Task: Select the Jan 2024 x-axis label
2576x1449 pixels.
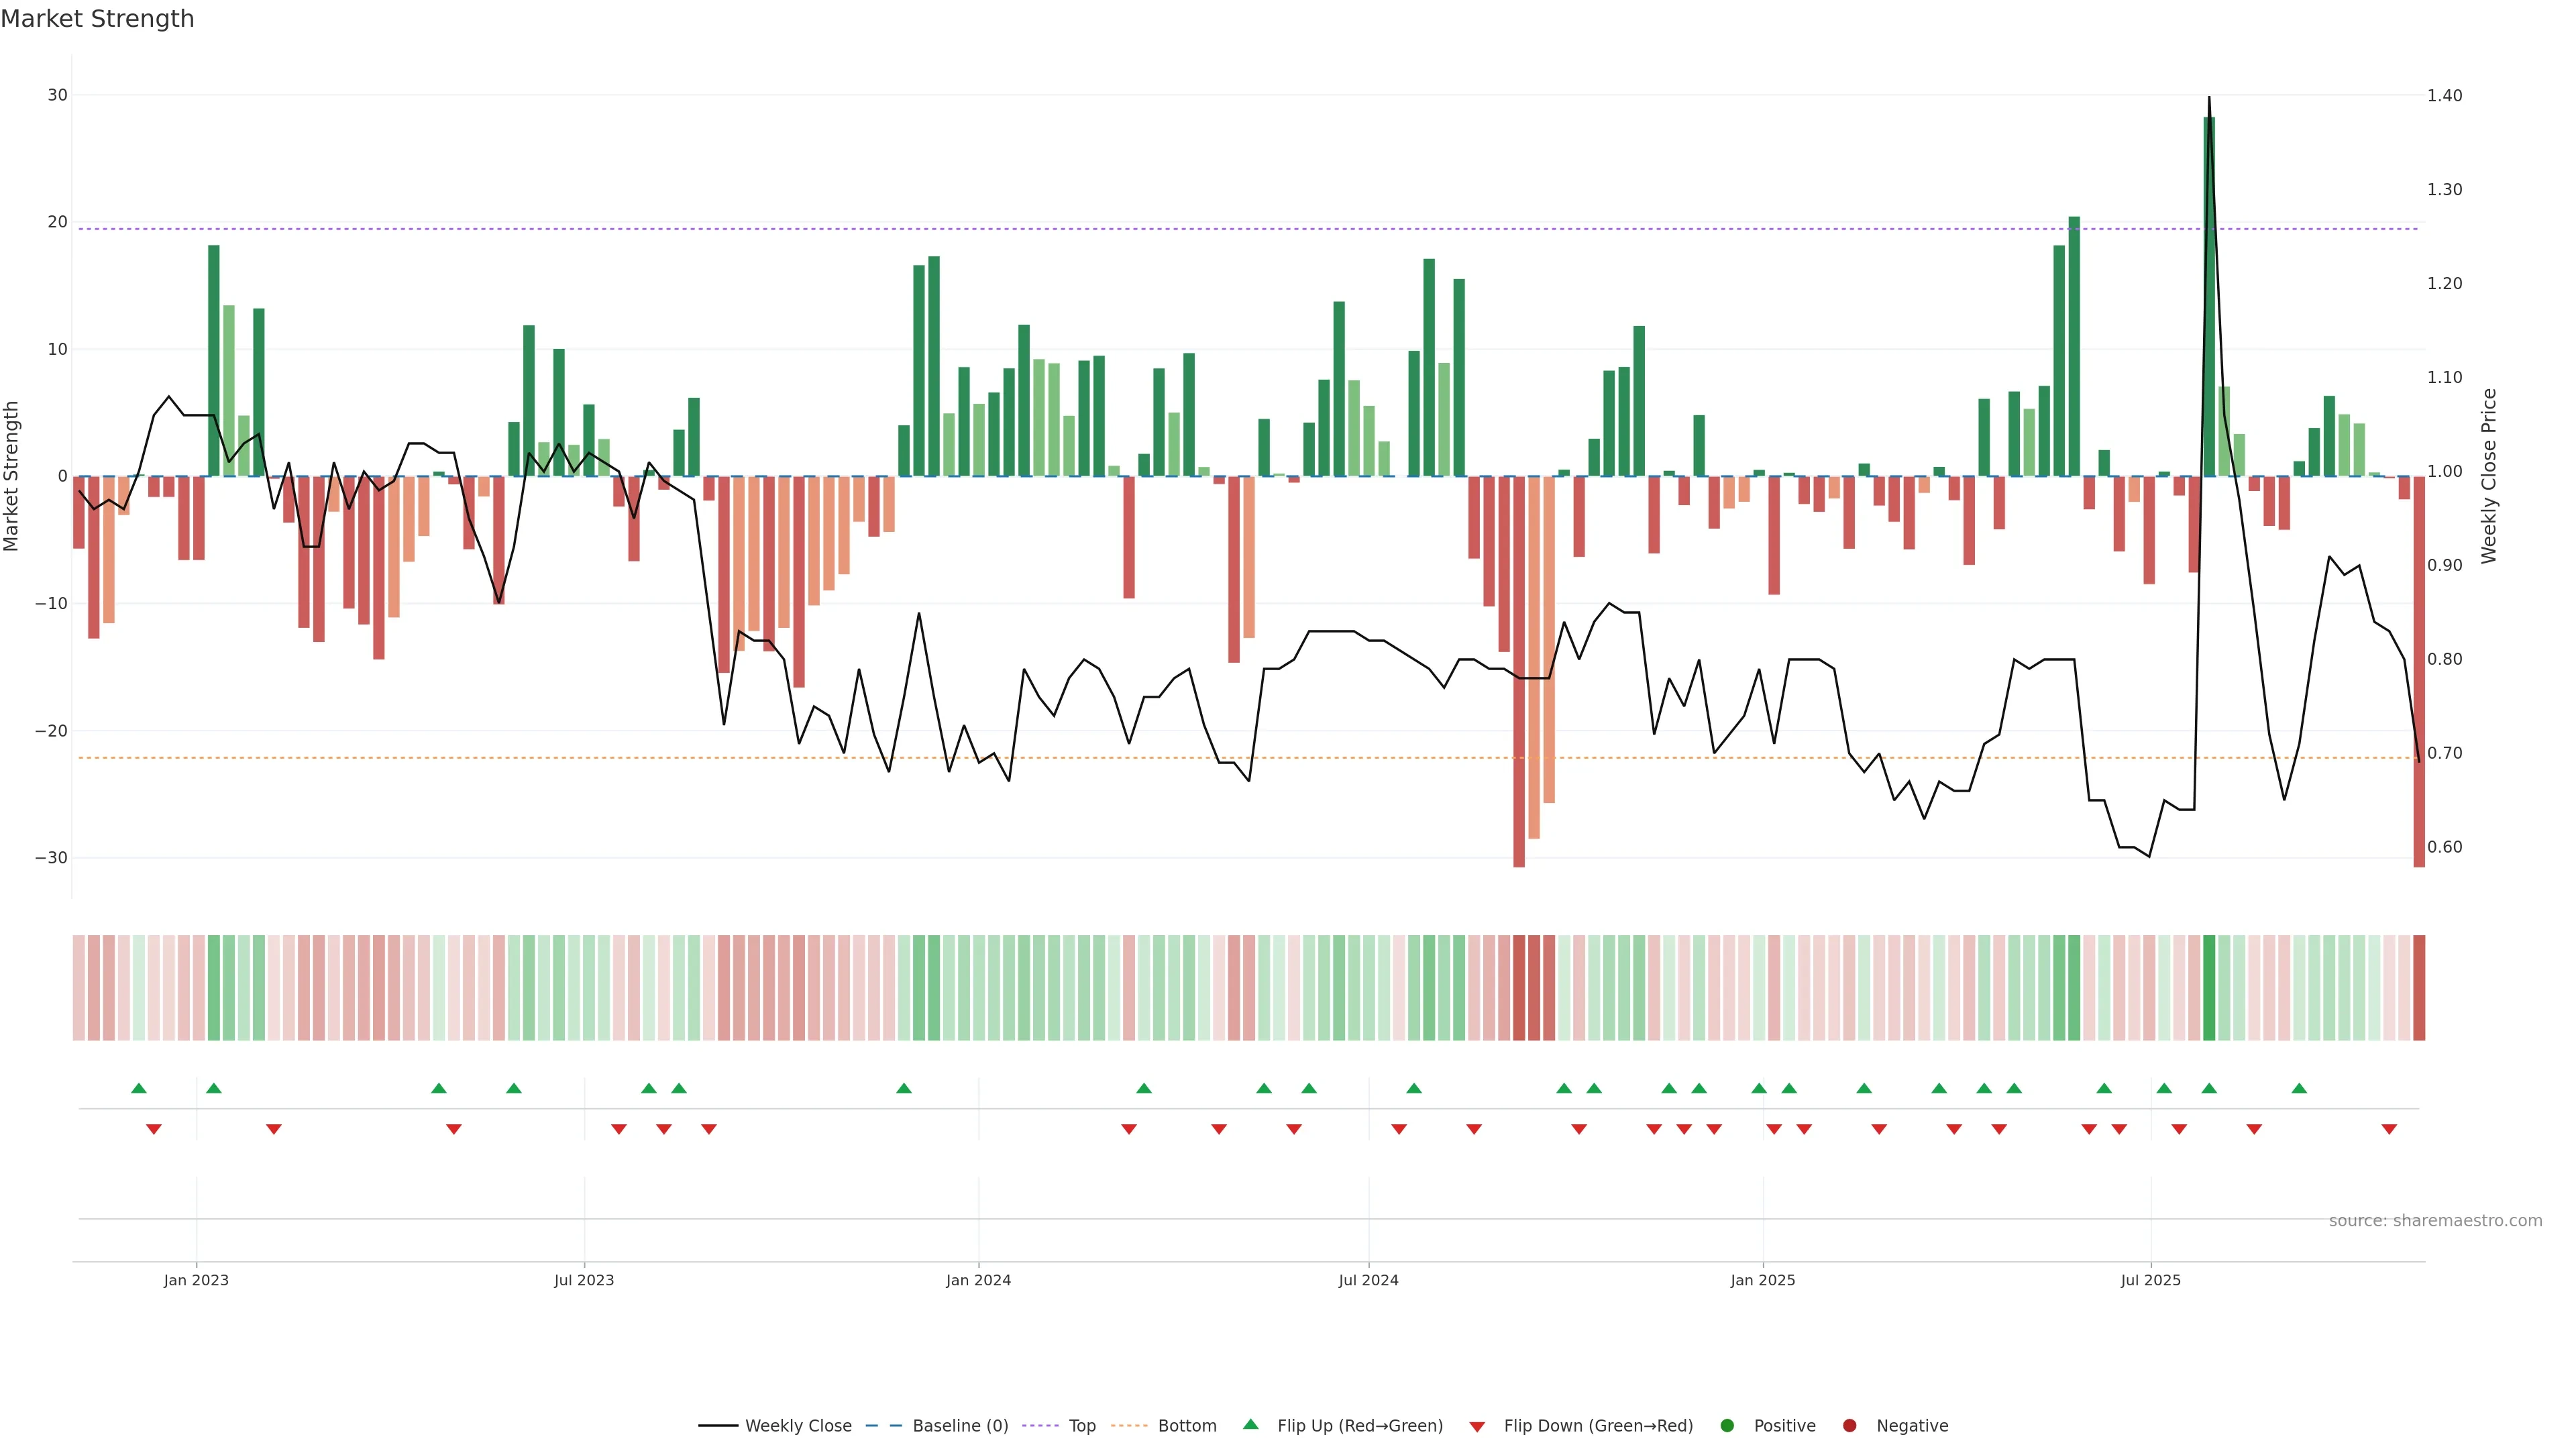Action: pos(978,1280)
